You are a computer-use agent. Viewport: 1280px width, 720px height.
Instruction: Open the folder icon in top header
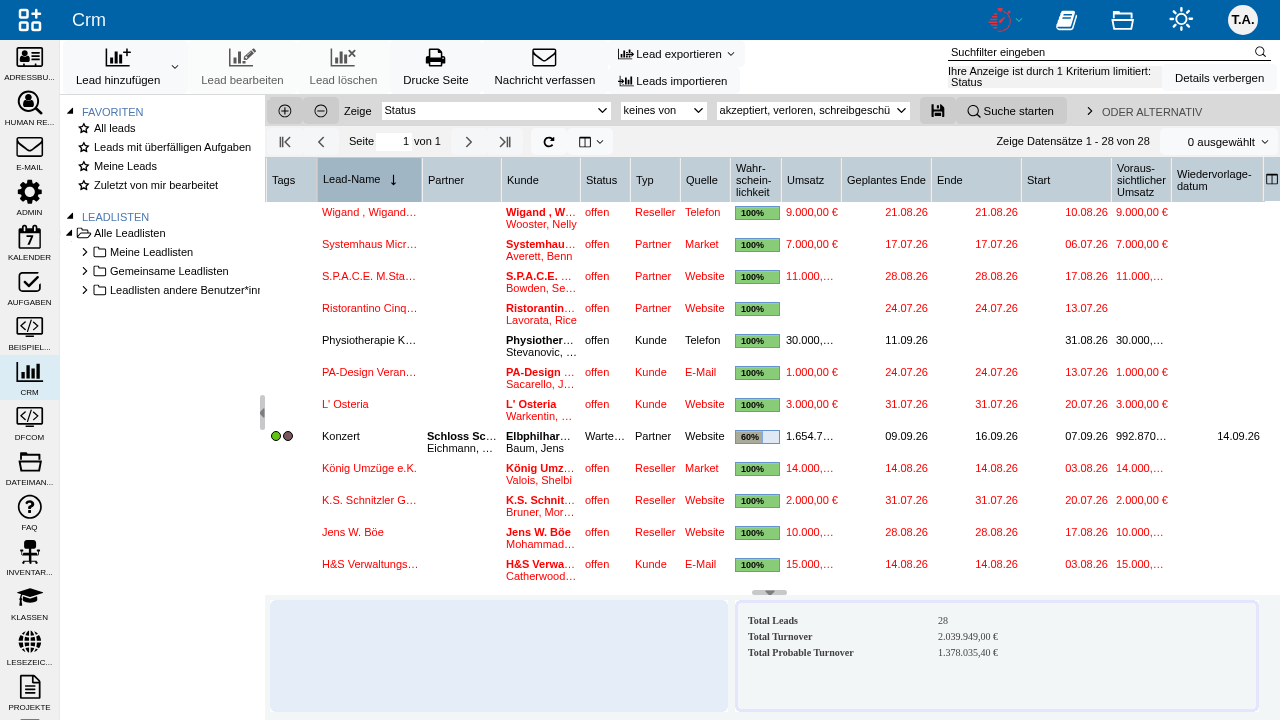1122,20
